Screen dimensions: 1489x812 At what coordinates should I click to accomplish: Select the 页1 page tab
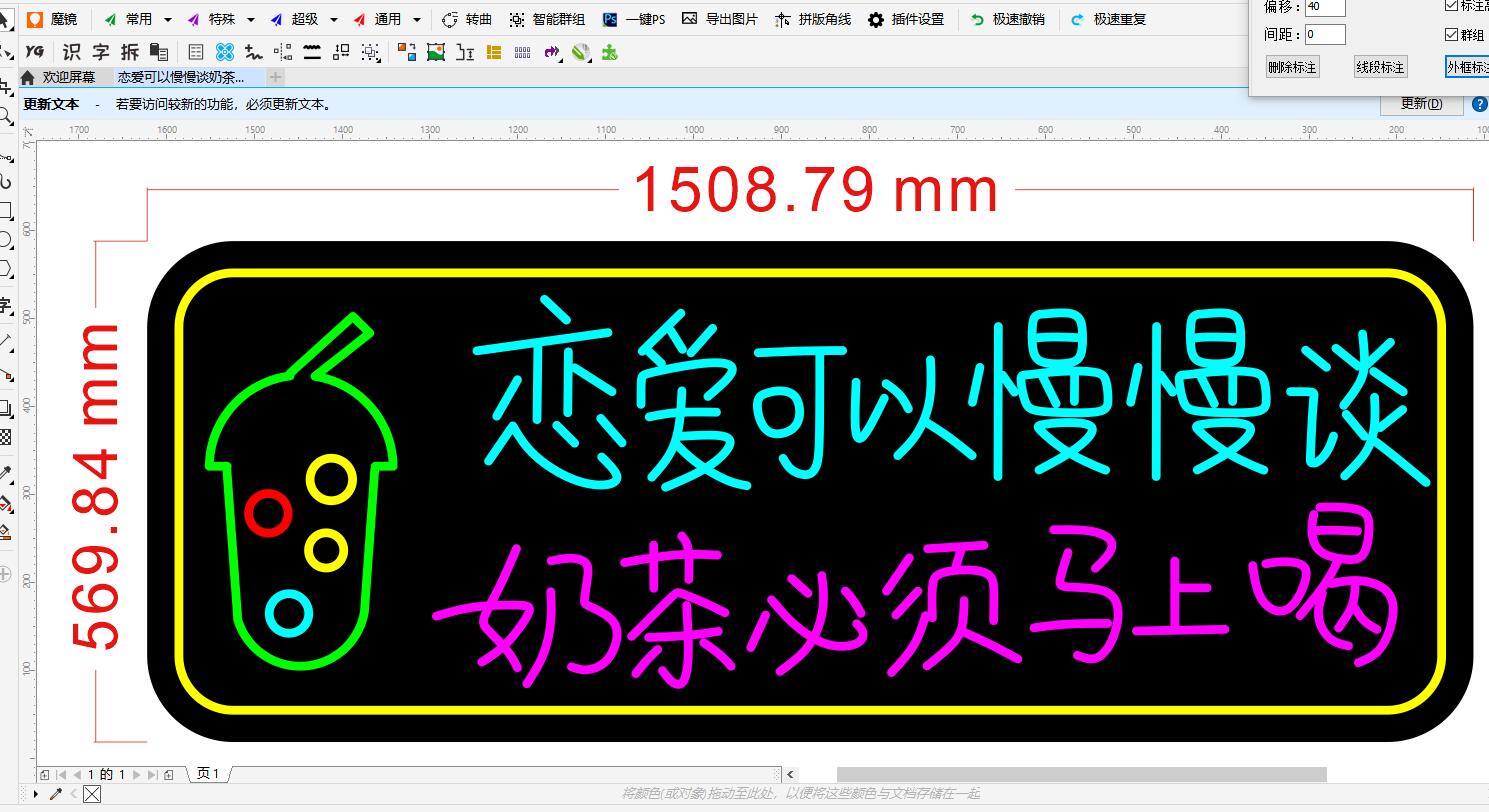209,774
